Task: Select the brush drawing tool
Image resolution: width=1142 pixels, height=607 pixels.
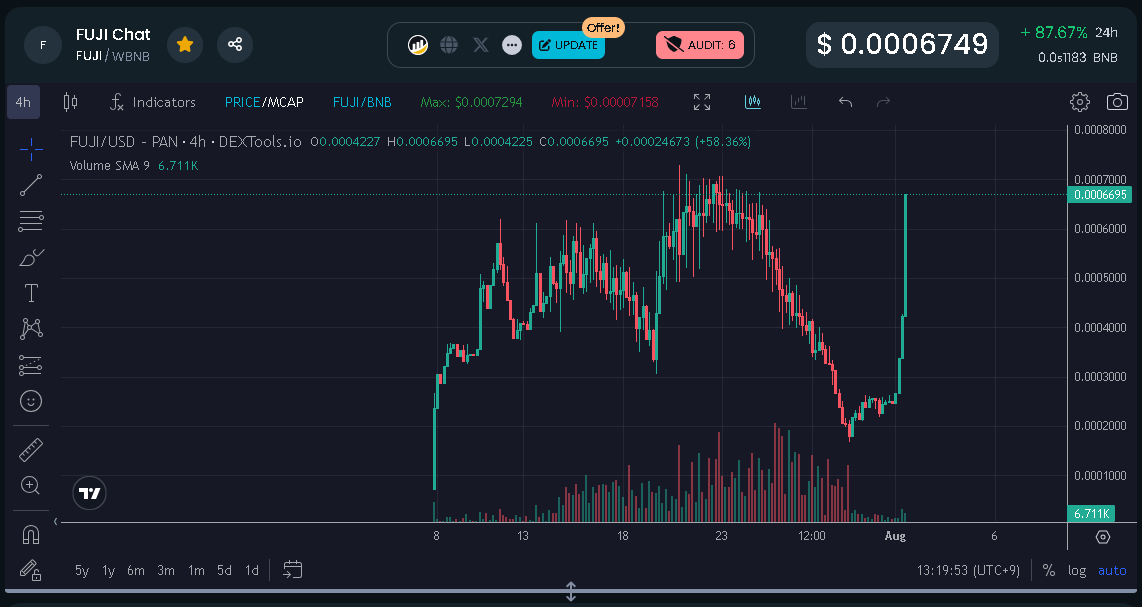Action: pyautogui.click(x=31, y=257)
